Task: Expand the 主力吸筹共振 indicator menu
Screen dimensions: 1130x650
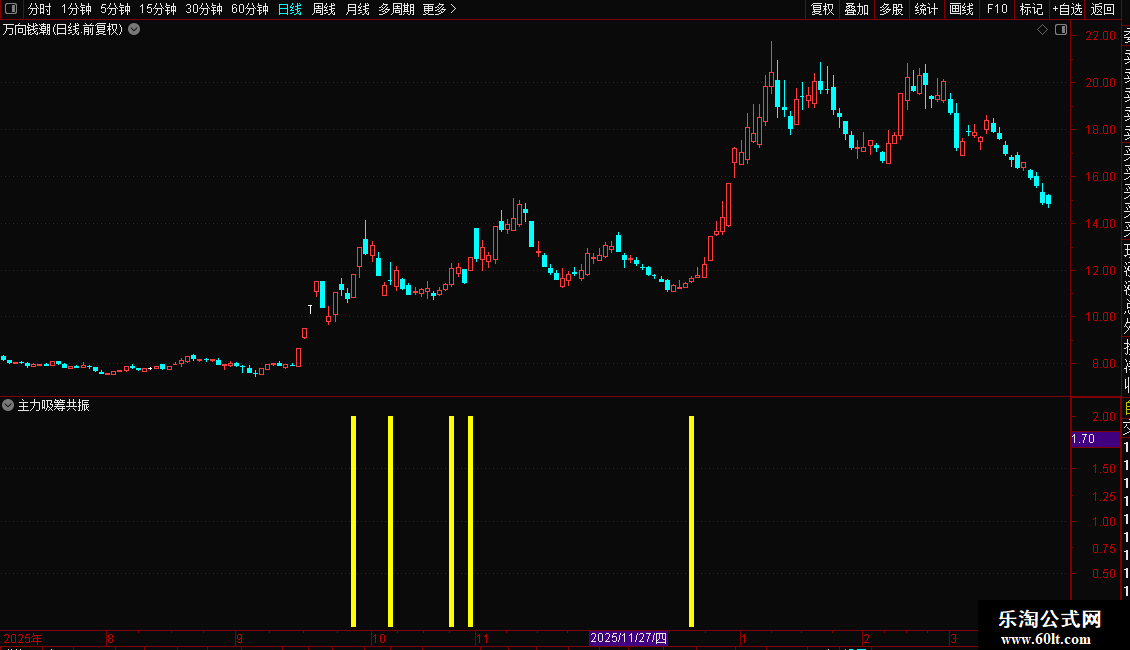Action: (8, 405)
